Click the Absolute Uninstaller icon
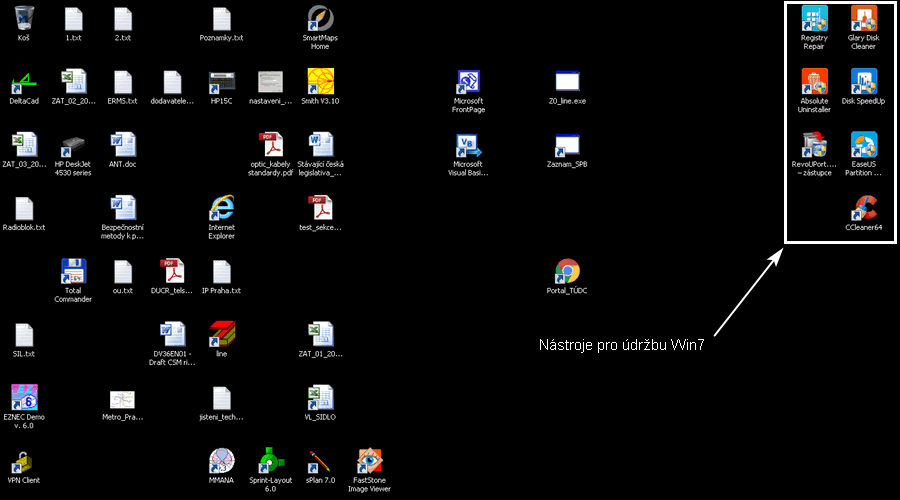900x500 pixels. [x=814, y=82]
